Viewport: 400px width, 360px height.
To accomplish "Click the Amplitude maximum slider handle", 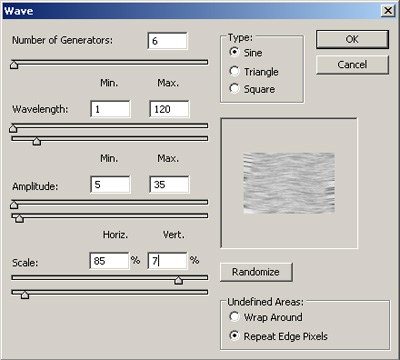I will (x=20, y=218).
